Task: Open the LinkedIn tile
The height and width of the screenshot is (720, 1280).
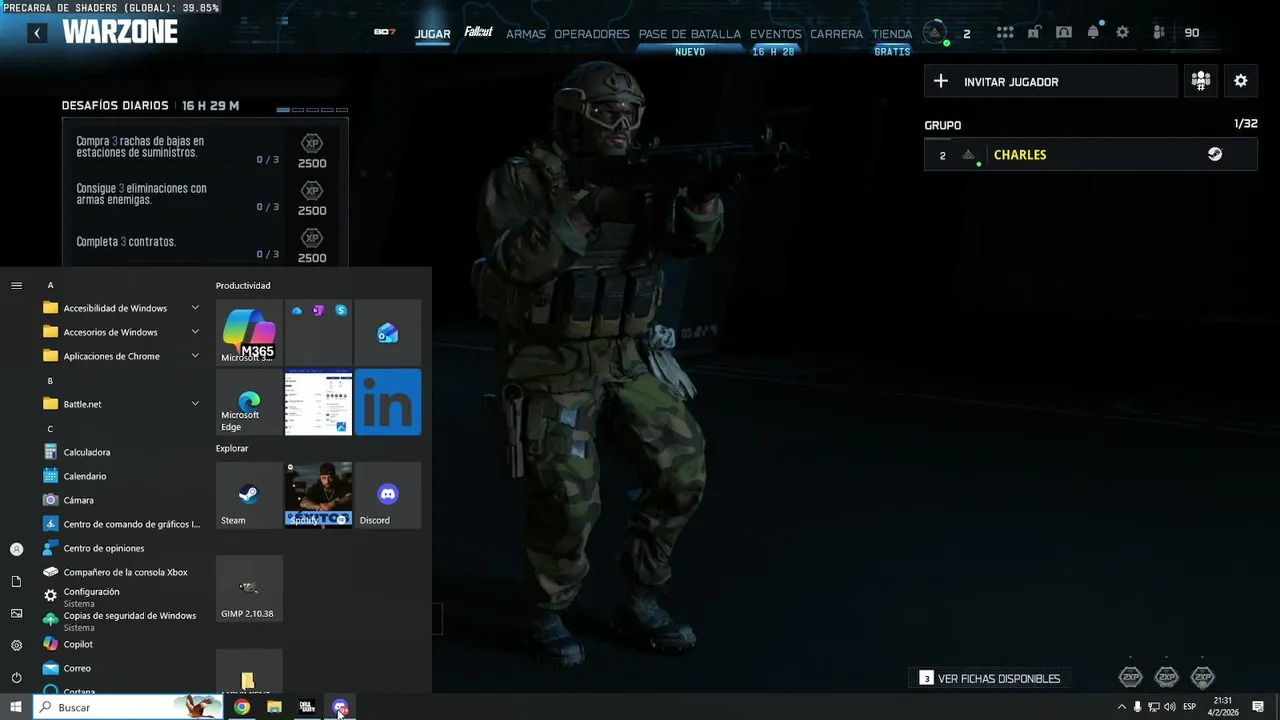Action: [388, 402]
